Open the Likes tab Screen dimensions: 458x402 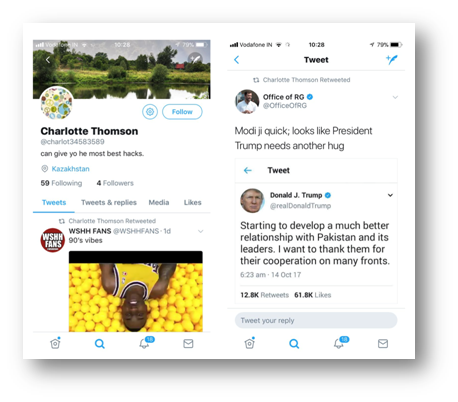coord(193,202)
